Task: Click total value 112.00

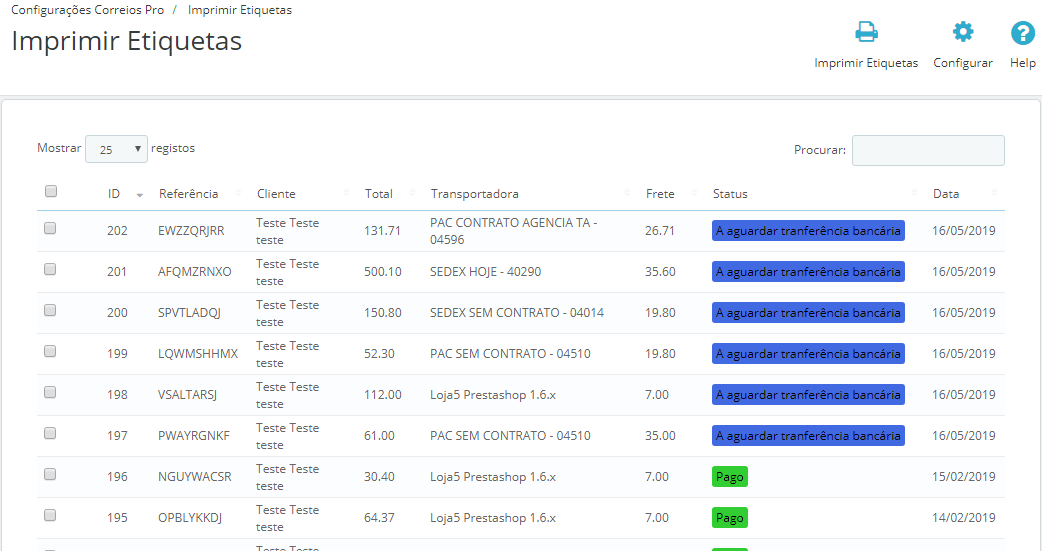Action: click(x=383, y=395)
